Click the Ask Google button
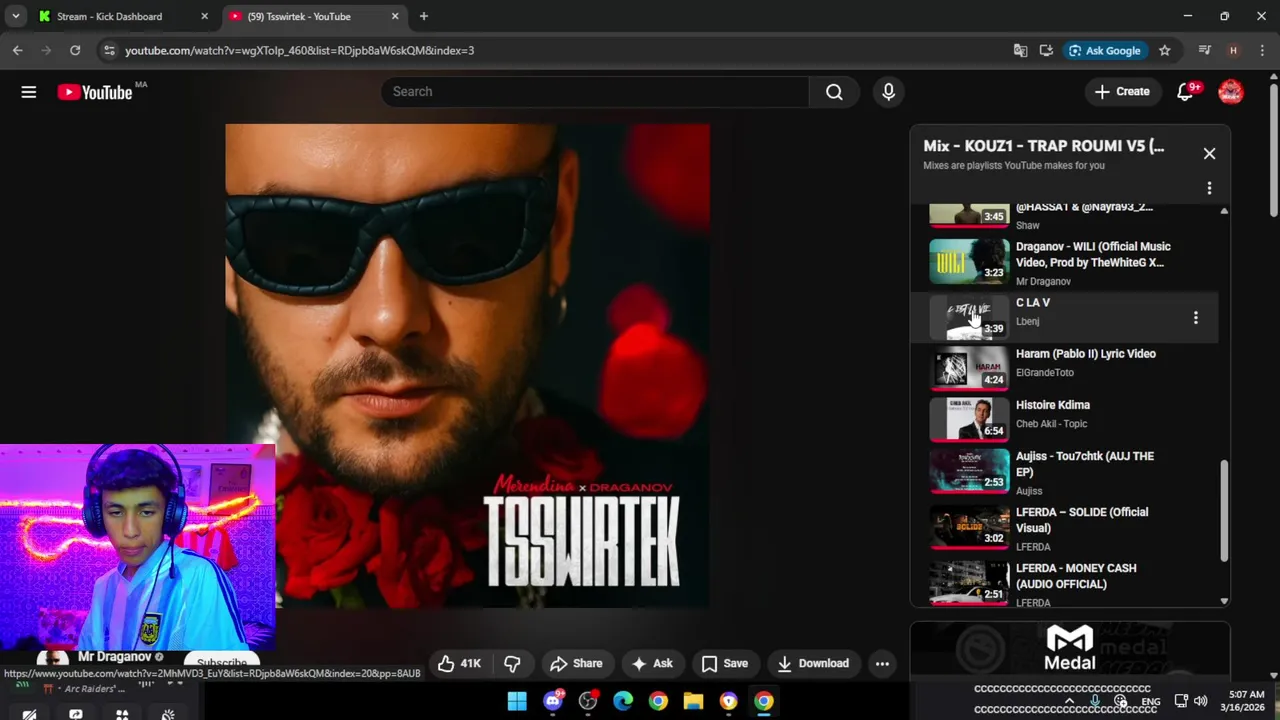The width and height of the screenshot is (1280, 720). pos(1104,50)
